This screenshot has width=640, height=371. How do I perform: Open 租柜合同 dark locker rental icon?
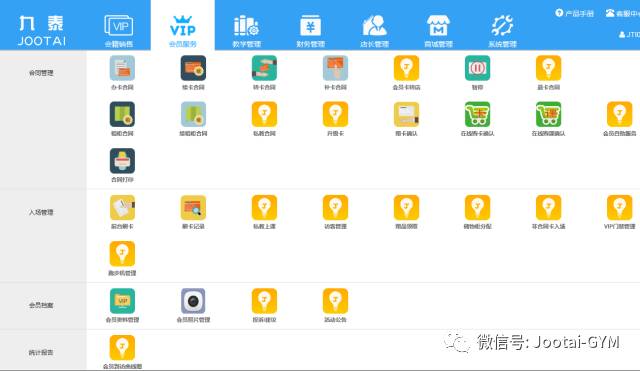pos(122,114)
